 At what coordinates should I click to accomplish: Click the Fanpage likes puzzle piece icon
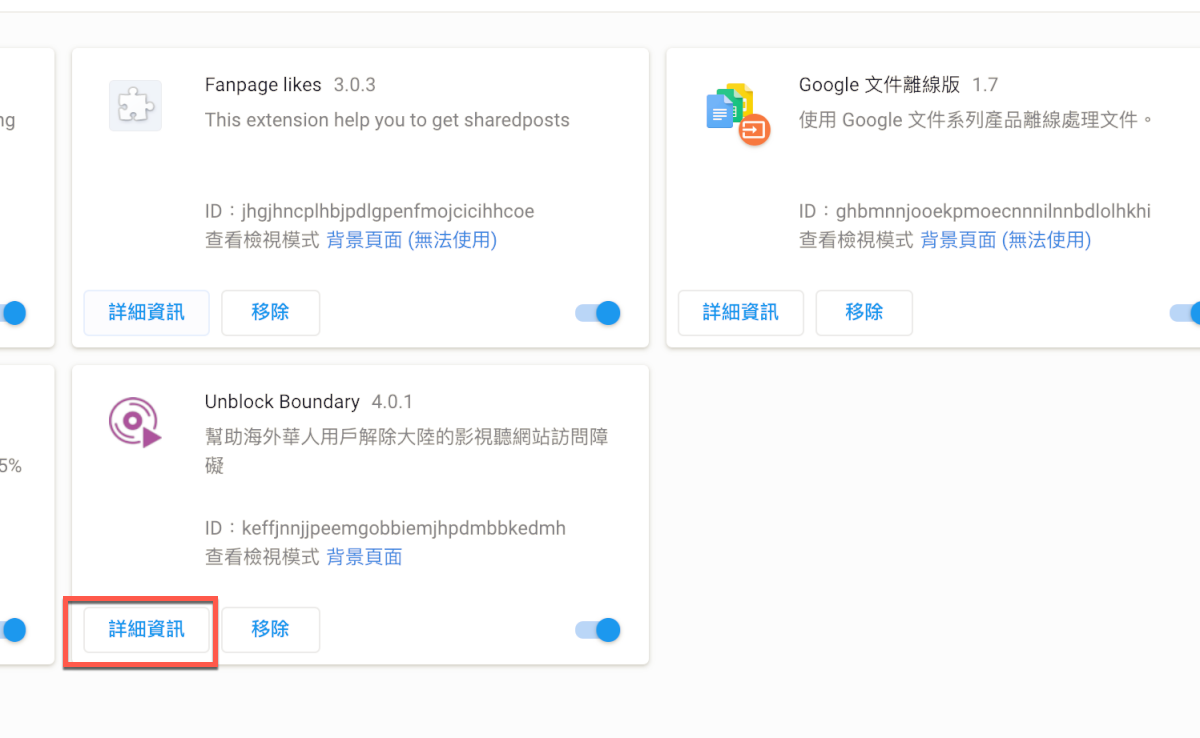135,105
